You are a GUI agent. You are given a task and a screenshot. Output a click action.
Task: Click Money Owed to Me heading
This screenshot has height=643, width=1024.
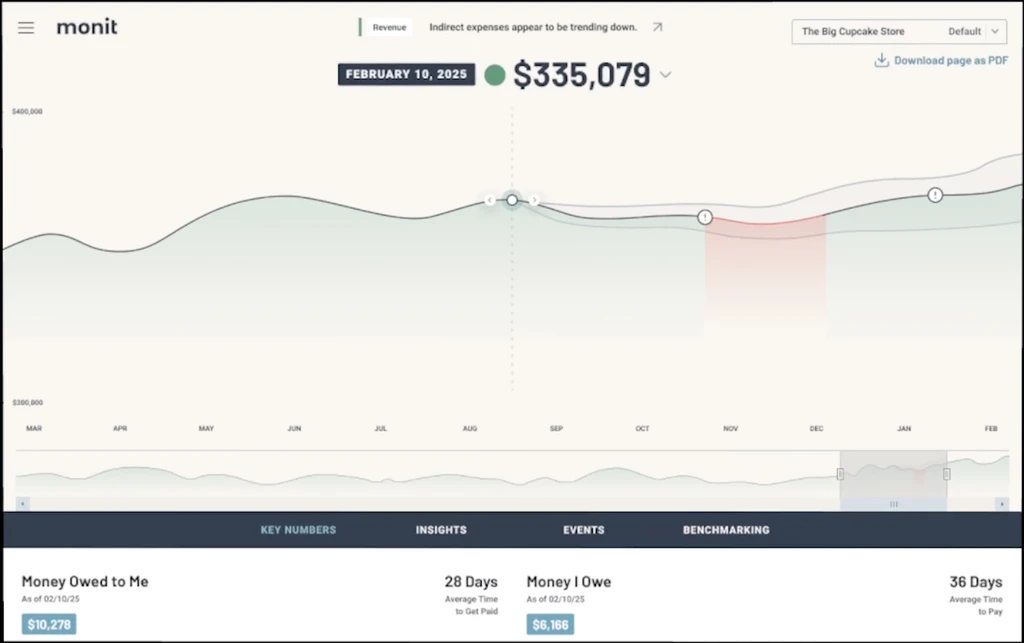click(x=85, y=582)
